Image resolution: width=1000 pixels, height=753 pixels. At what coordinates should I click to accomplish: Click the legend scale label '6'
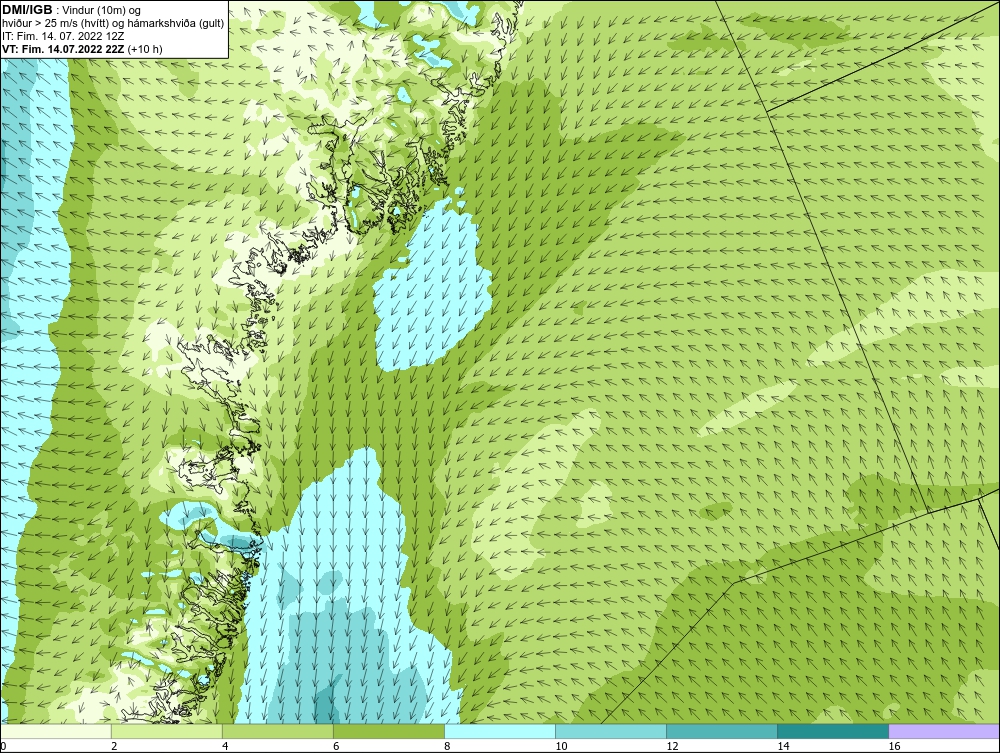336,746
